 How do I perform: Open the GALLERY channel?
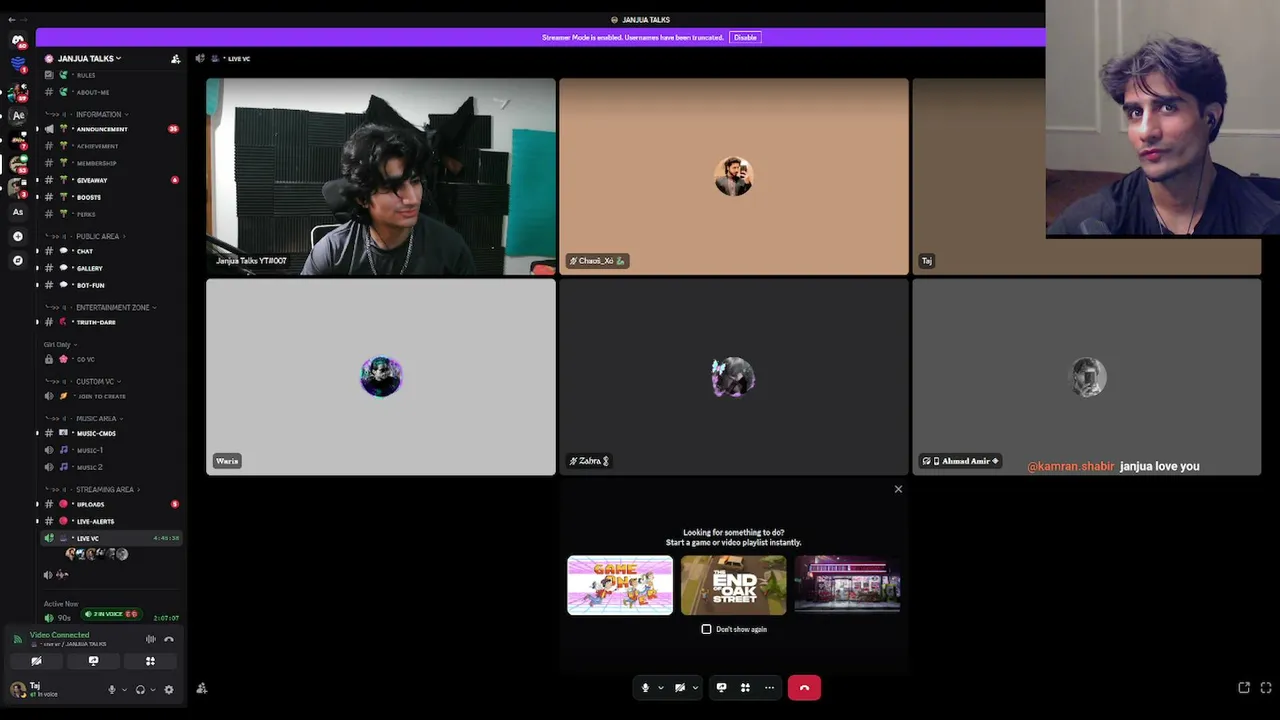click(112, 268)
